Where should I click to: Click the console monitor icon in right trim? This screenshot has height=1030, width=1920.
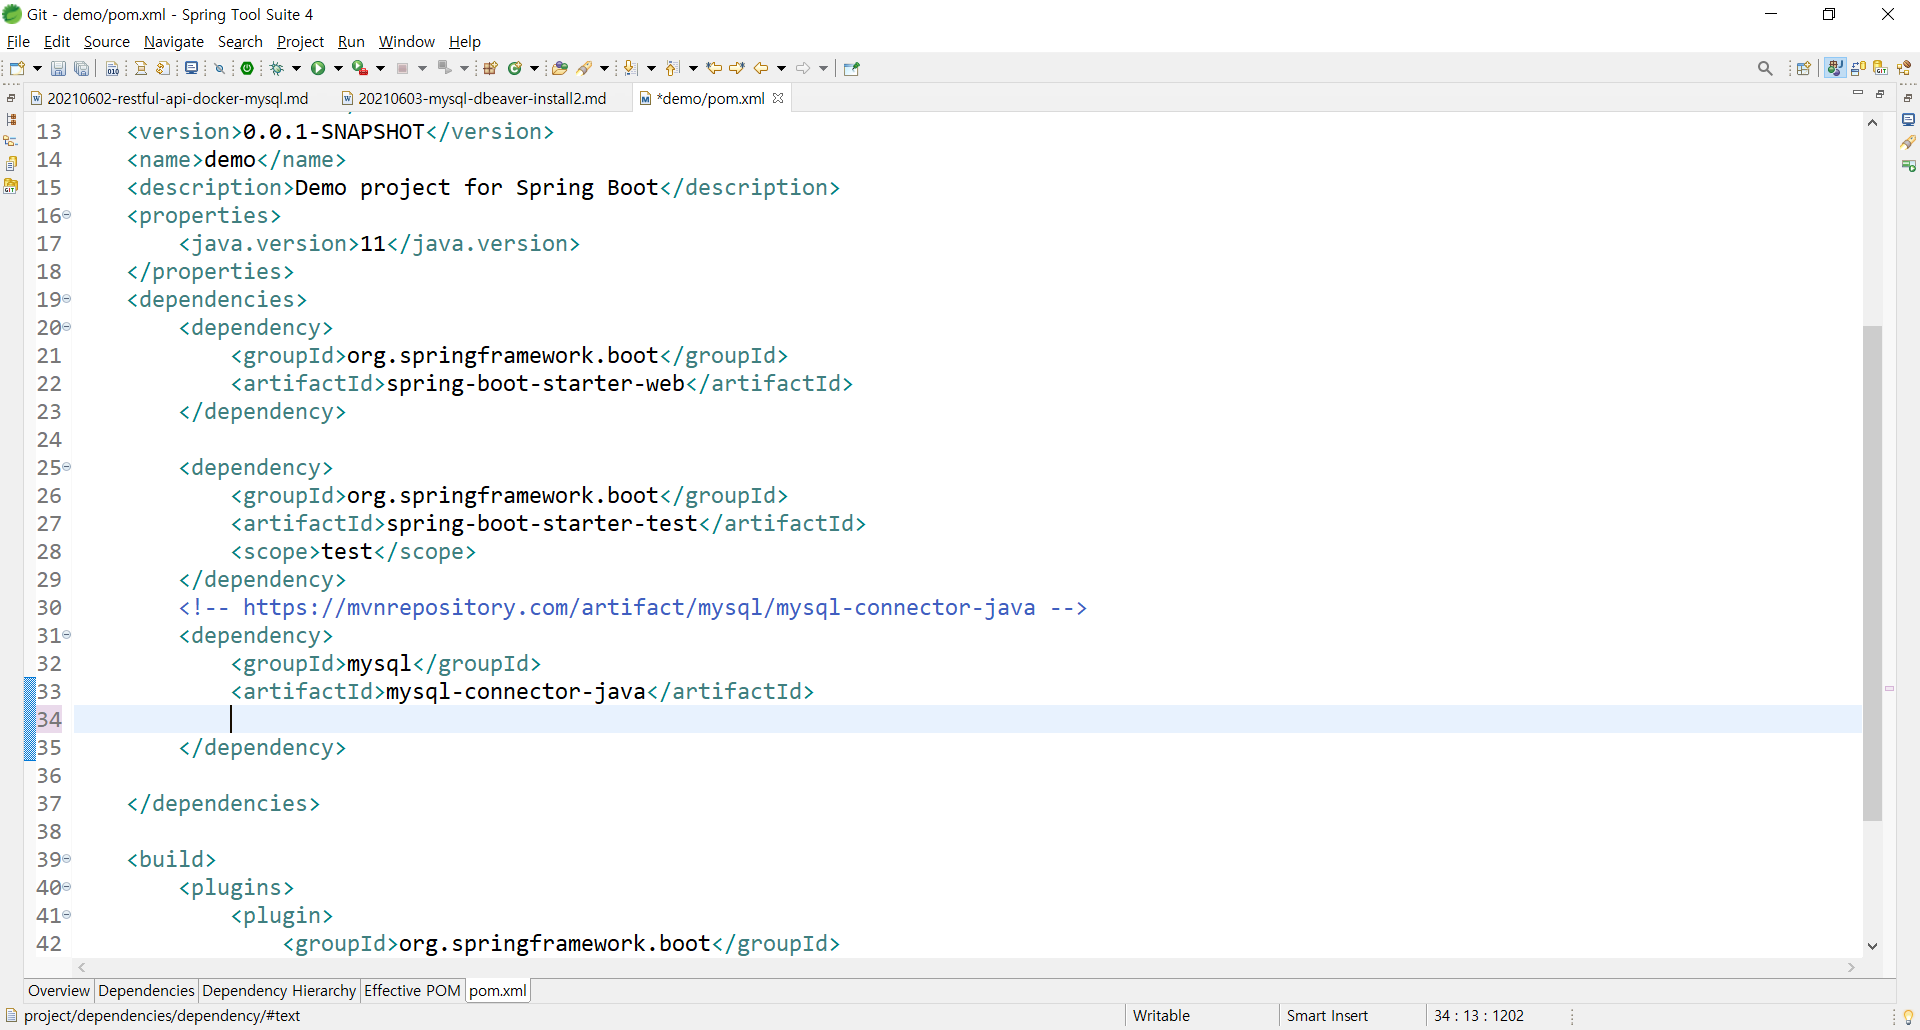pos(1909,120)
